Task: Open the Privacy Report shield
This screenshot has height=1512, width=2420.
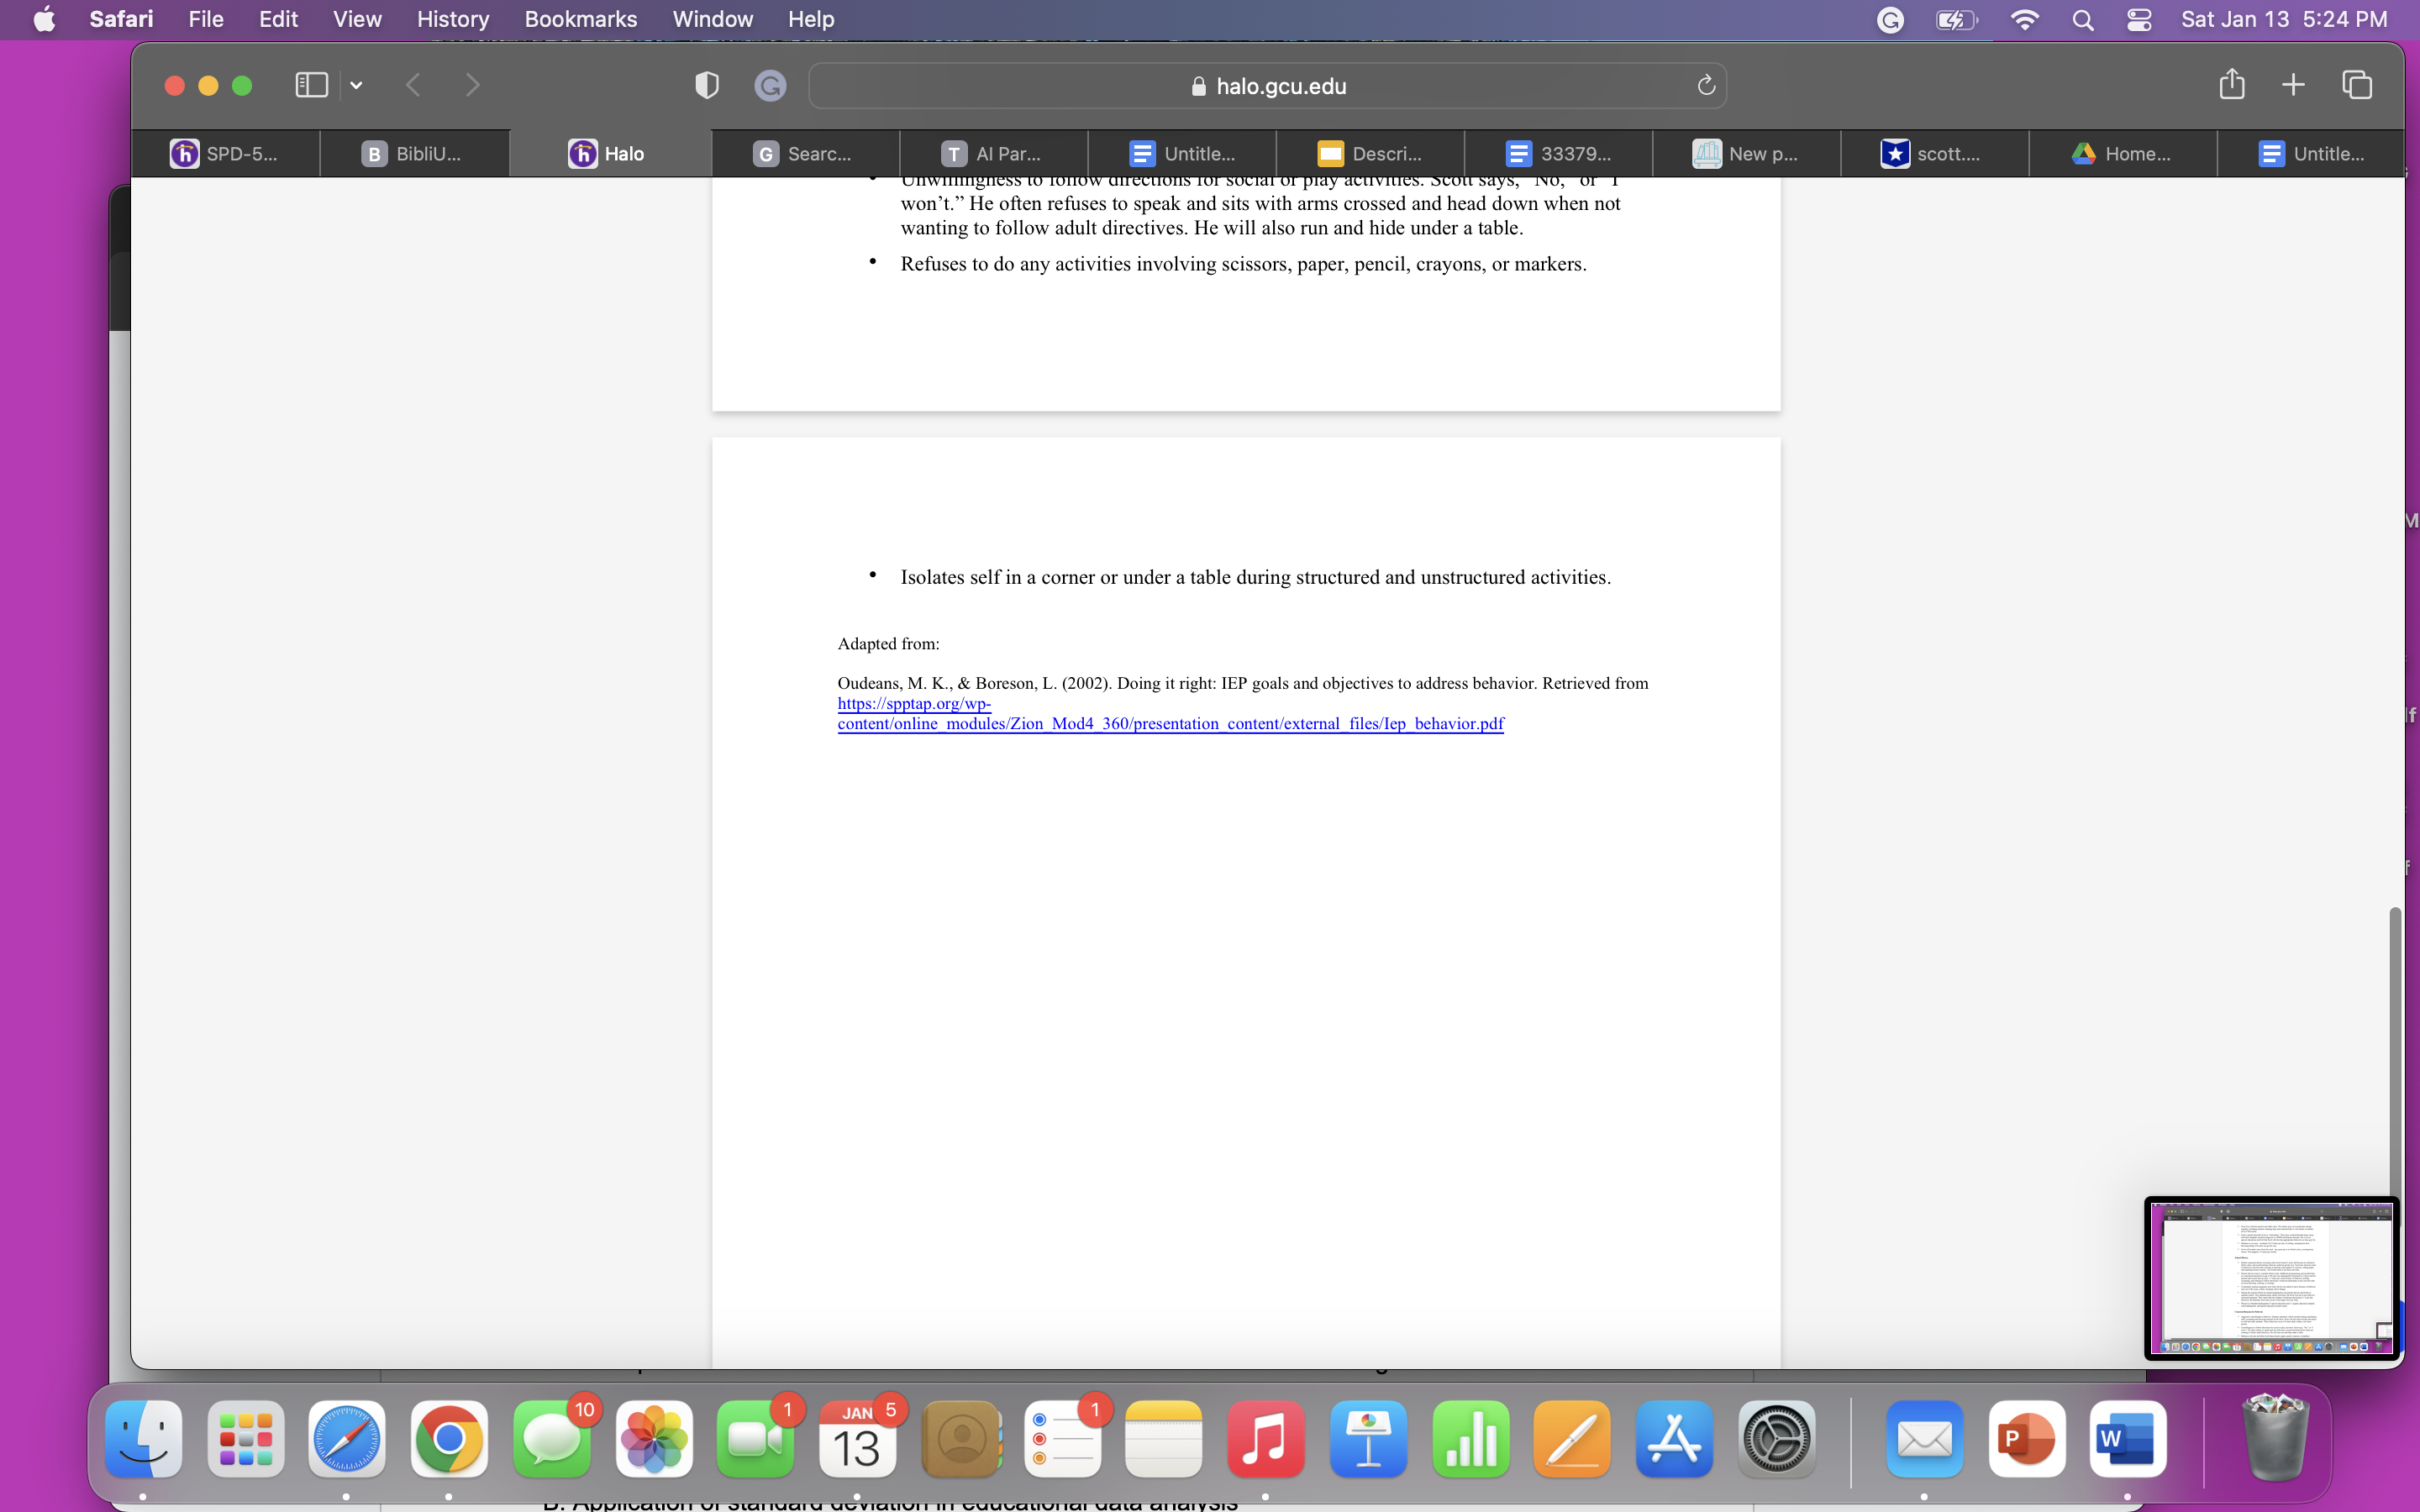Action: (705, 85)
